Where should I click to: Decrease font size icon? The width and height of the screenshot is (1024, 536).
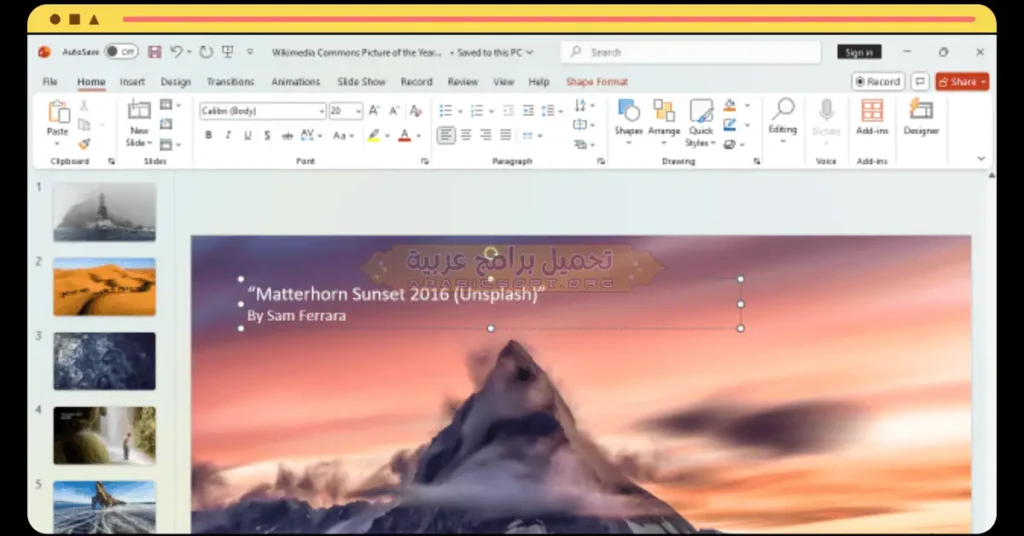(x=394, y=111)
